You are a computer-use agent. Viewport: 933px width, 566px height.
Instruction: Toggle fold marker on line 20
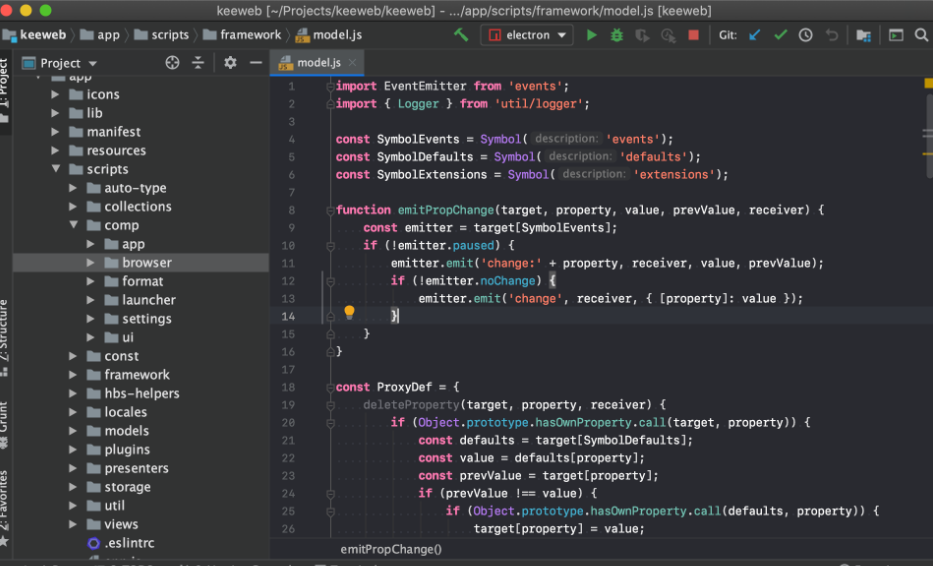330,423
